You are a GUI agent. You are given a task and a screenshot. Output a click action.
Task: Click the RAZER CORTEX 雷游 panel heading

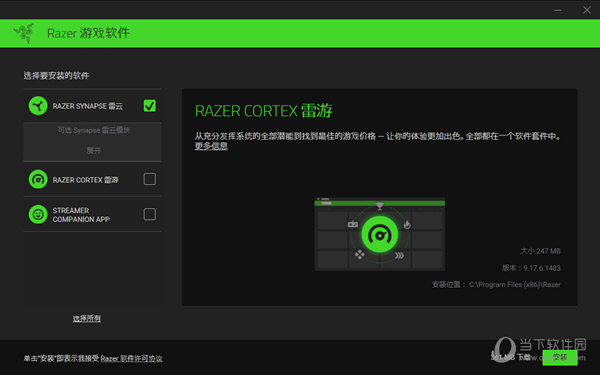[264, 111]
